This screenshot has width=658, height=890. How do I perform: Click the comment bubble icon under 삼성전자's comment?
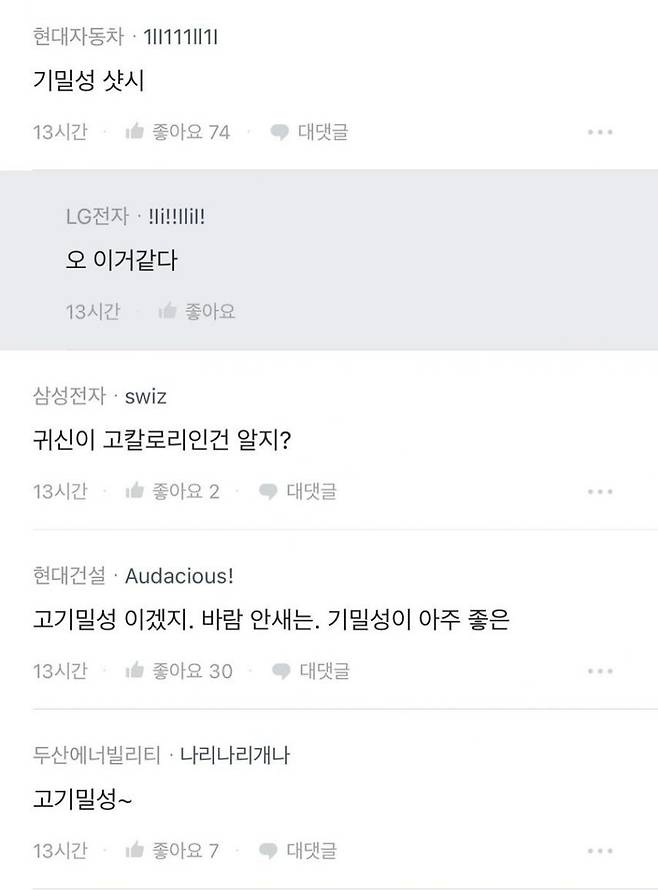(266, 491)
